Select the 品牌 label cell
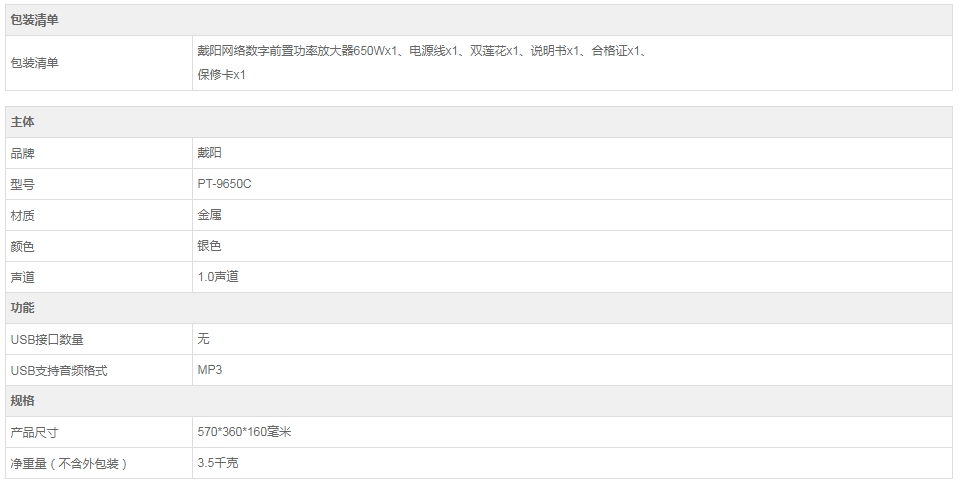This screenshot has height=490, width=963. pyautogui.click(x=99, y=154)
